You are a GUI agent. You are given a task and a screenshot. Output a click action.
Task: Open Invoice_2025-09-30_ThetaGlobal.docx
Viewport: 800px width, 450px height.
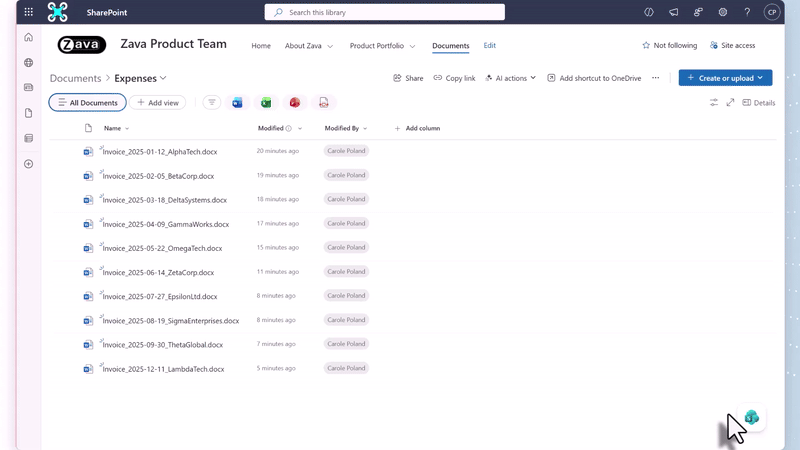(162, 345)
